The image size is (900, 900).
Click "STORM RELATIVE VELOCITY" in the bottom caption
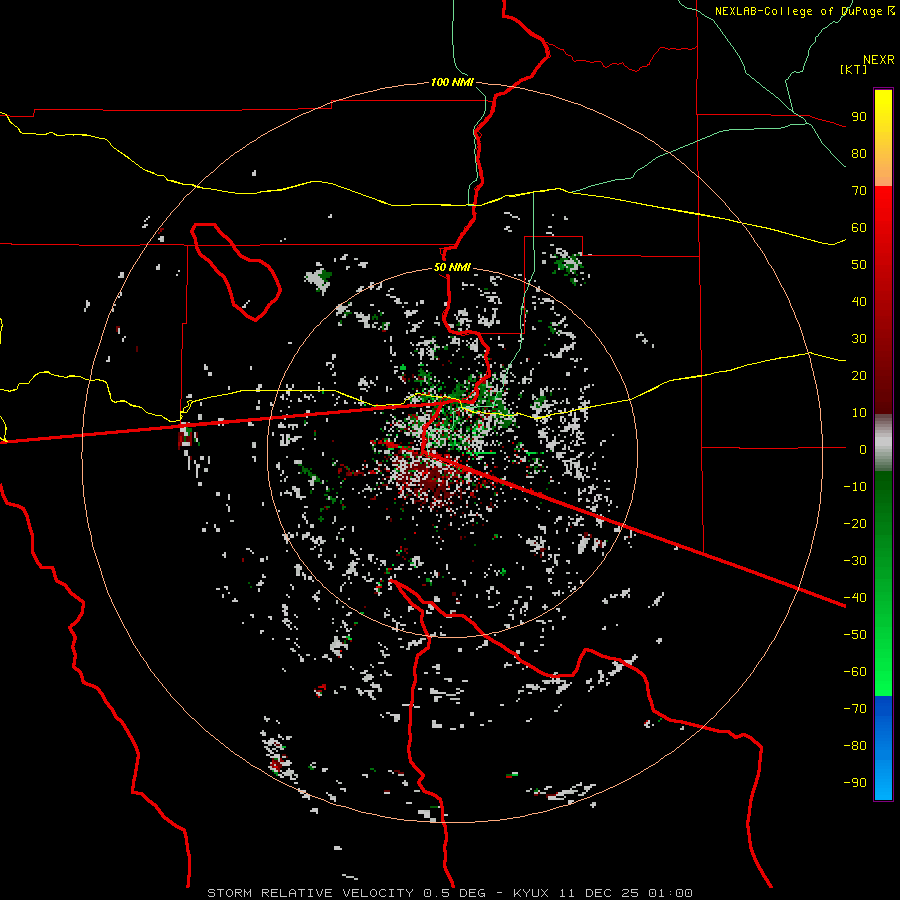(x=310, y=893)
